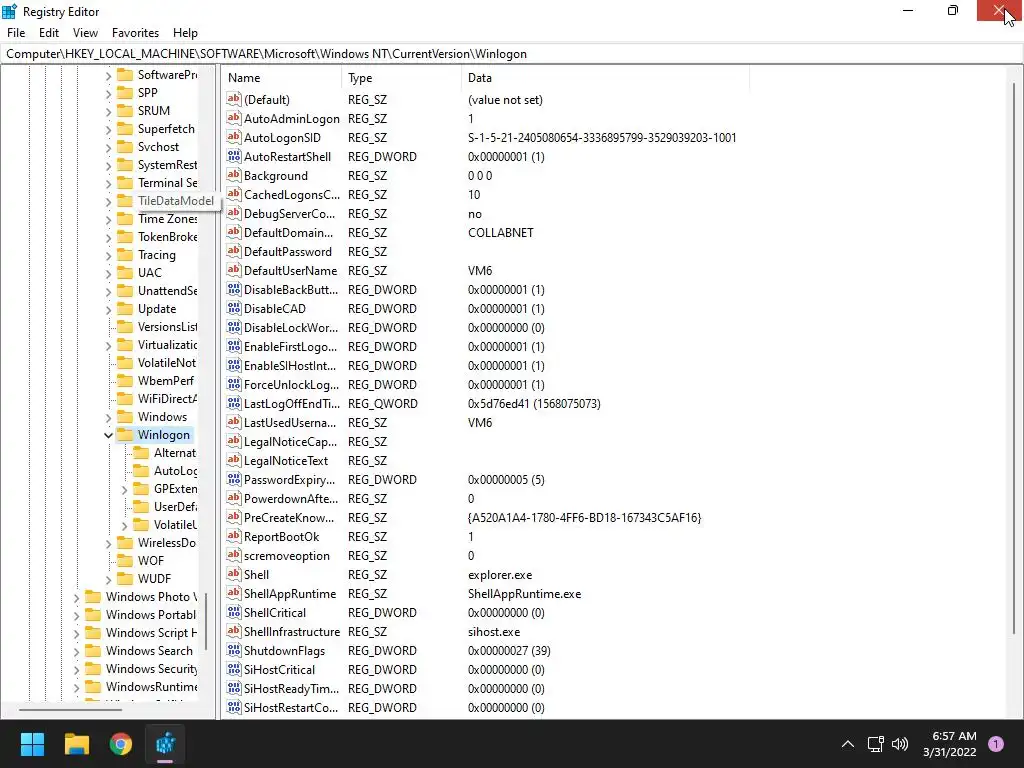This screenshot has height=768, width=1024.
Task: Select the DefaultUserName value
Action: 290,270
